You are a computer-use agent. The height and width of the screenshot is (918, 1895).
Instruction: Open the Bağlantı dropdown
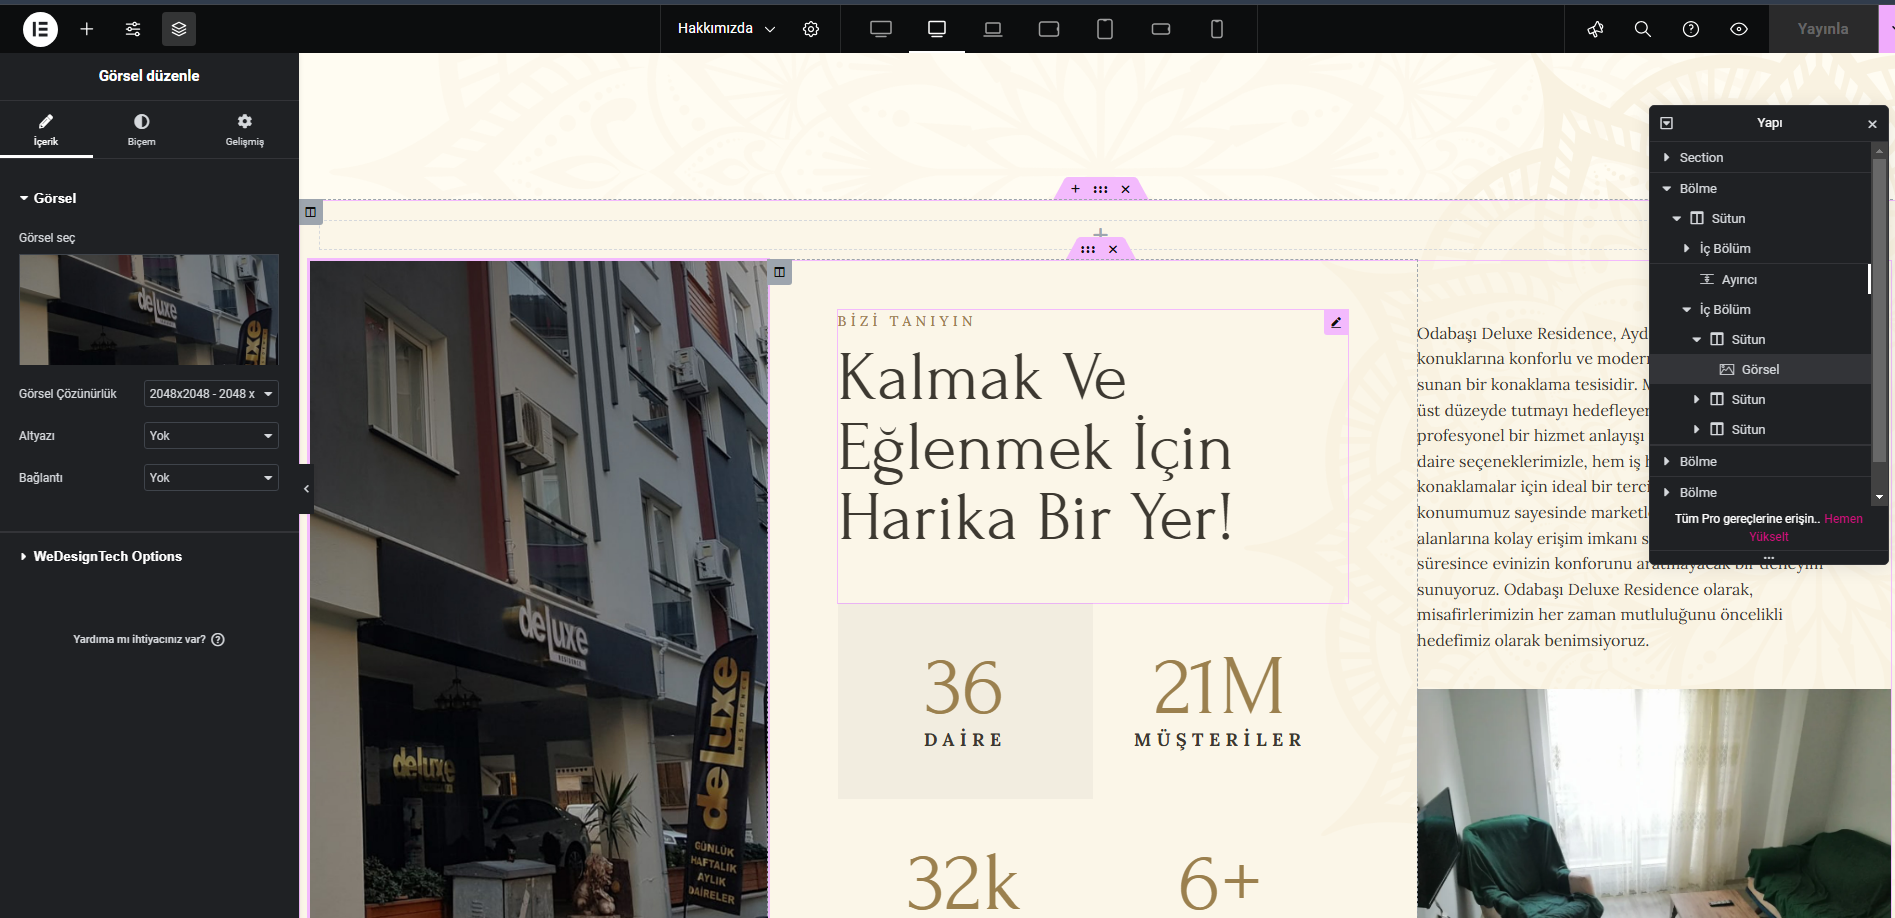(x=211, y=478)
